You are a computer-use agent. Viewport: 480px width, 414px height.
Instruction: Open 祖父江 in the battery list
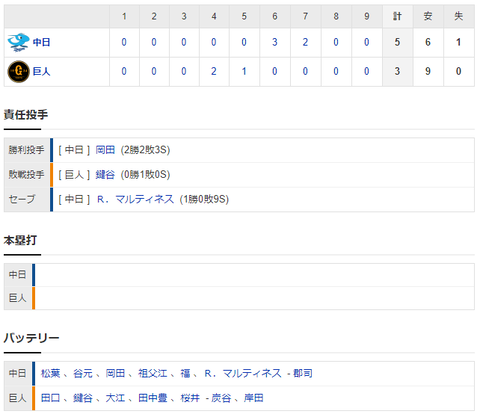click(x=153, y=373)
